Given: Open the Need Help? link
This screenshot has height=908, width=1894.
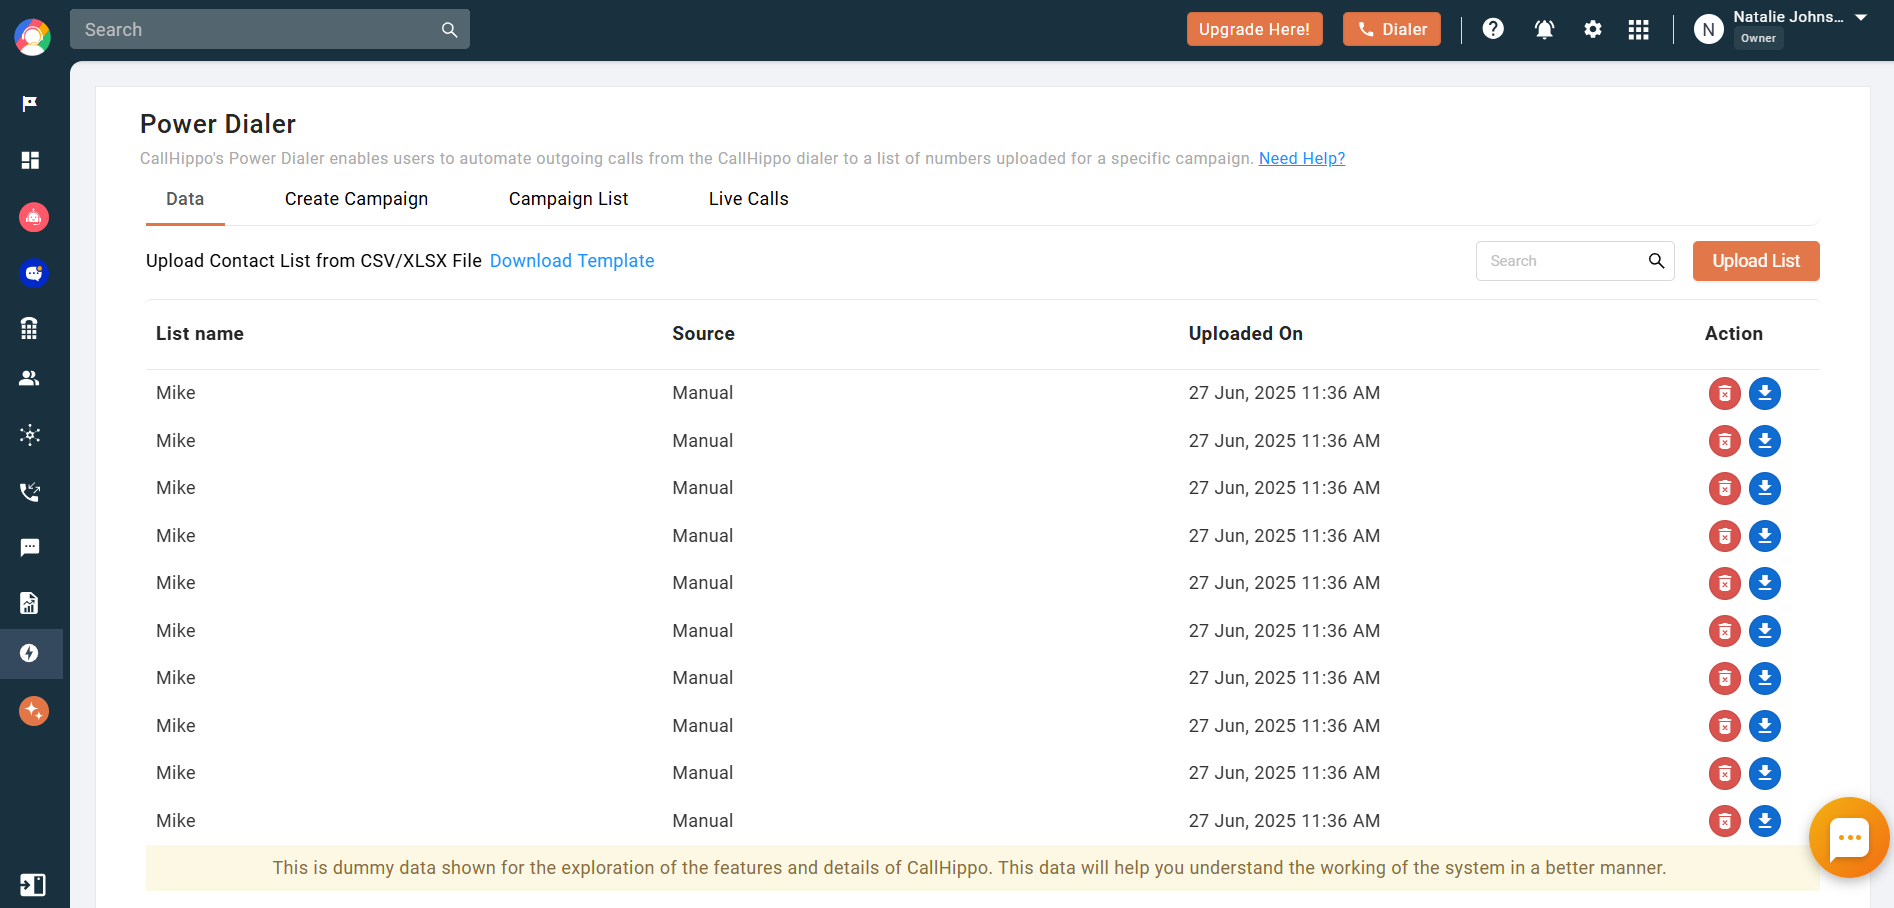Looking at the screenshot, I should (x=1302, y=158).
